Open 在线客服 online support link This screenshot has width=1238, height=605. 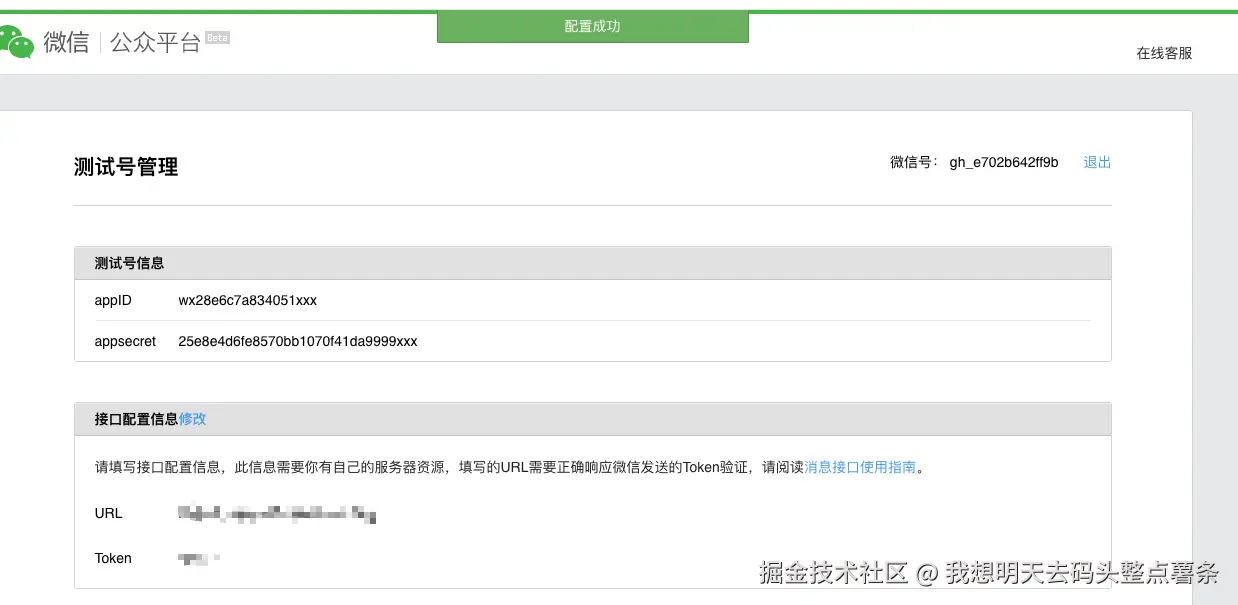pyautogui.click(x=1164, y=53)
